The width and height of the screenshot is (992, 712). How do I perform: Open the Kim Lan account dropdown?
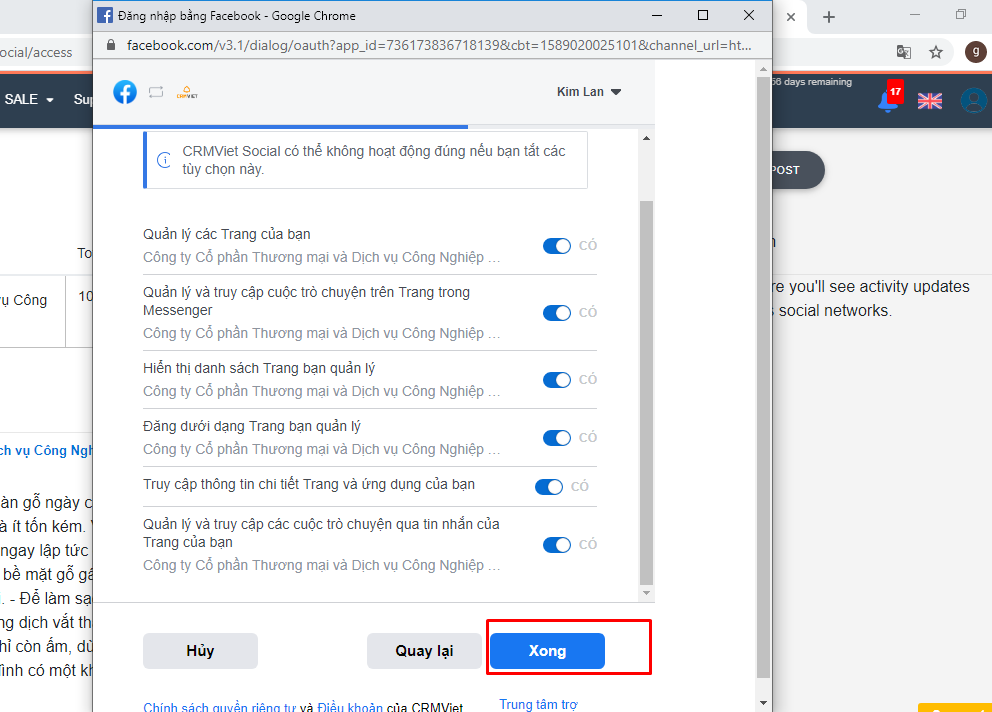click(589, 92)
